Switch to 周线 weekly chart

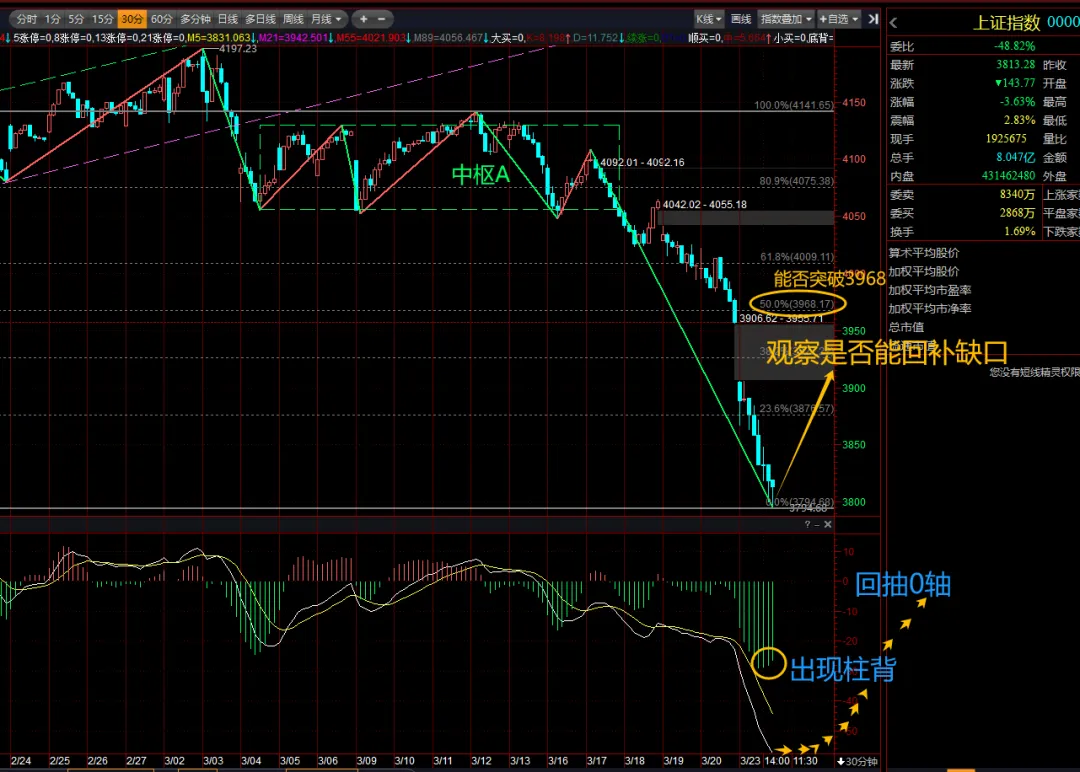tap(293, 19)
